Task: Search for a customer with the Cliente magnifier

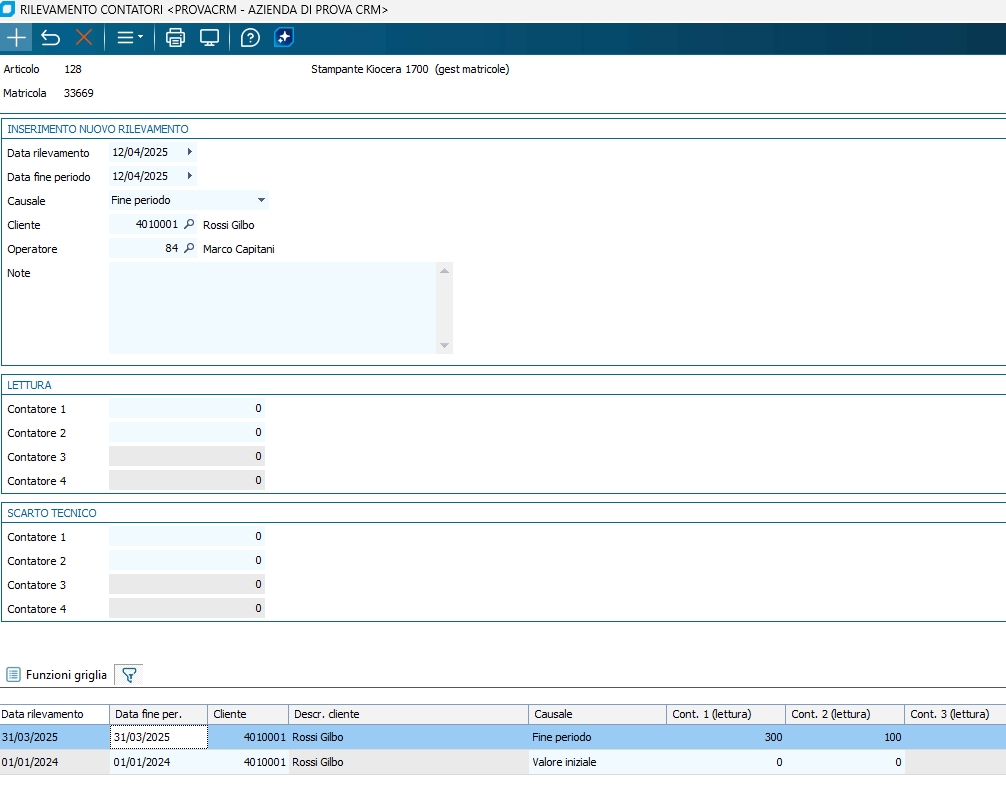Action: point(189,225)
